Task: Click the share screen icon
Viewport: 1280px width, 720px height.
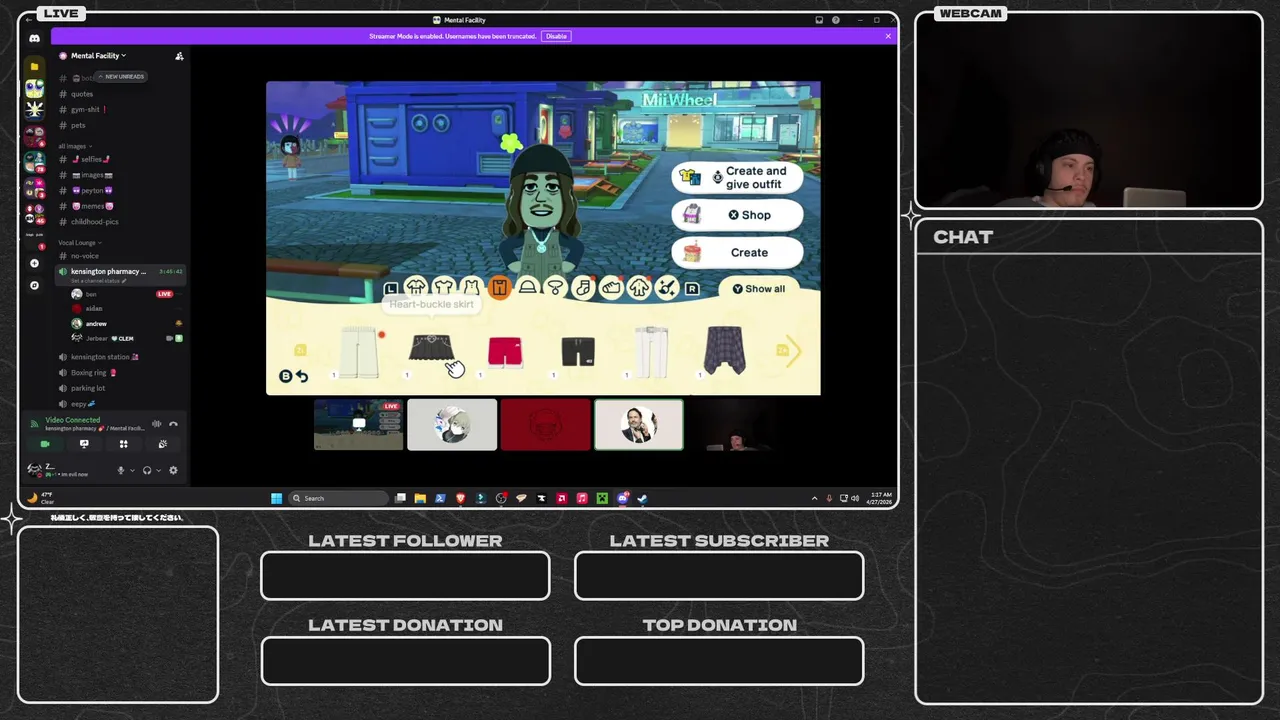Action: coord(84,444)
